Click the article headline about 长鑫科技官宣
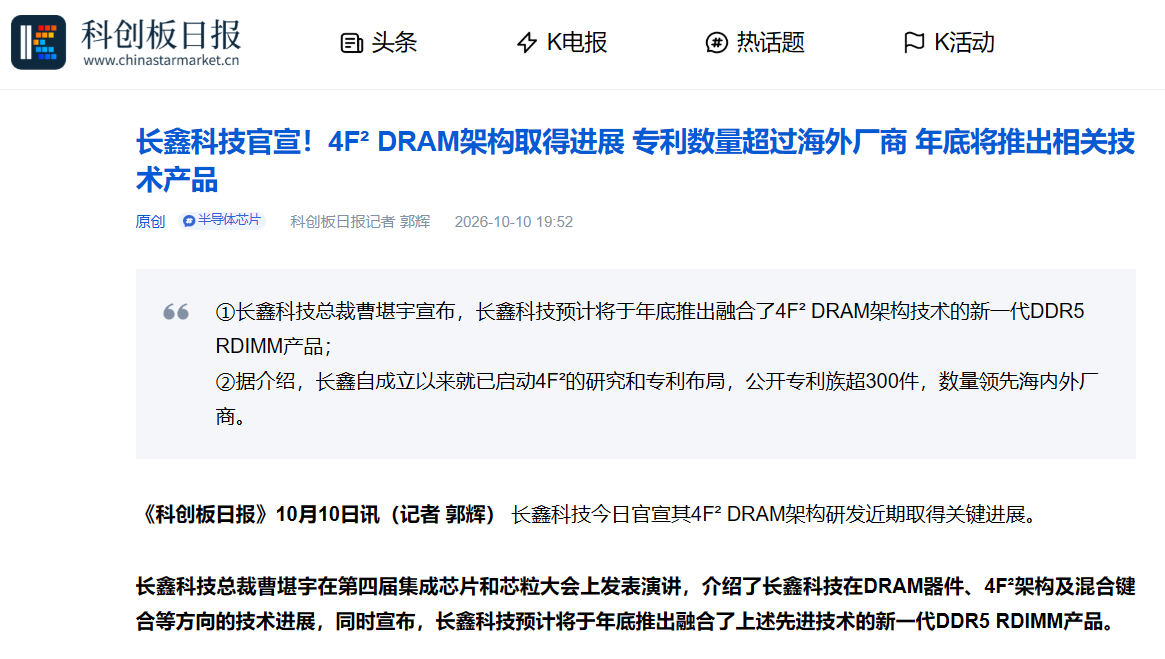Image resolution: width=1165 pixels, height=659 pixels. coord(635,160)
